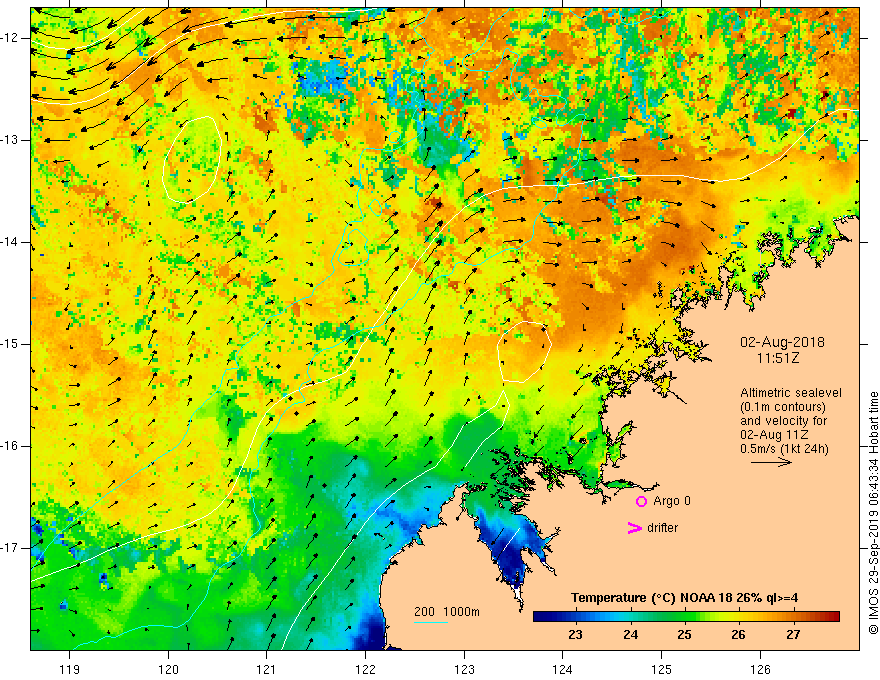Click the time label 11:51Z
This screenshot has width=880, height=680.
(777, 358)
